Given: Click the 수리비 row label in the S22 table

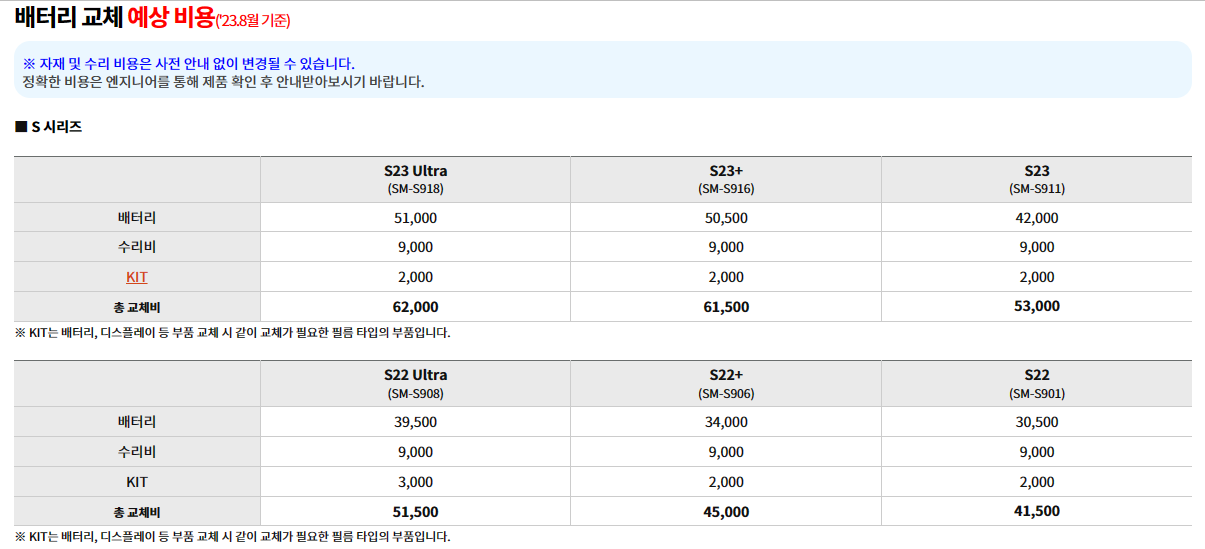Looking at the screenshot, I should click(x=137, y=452).
